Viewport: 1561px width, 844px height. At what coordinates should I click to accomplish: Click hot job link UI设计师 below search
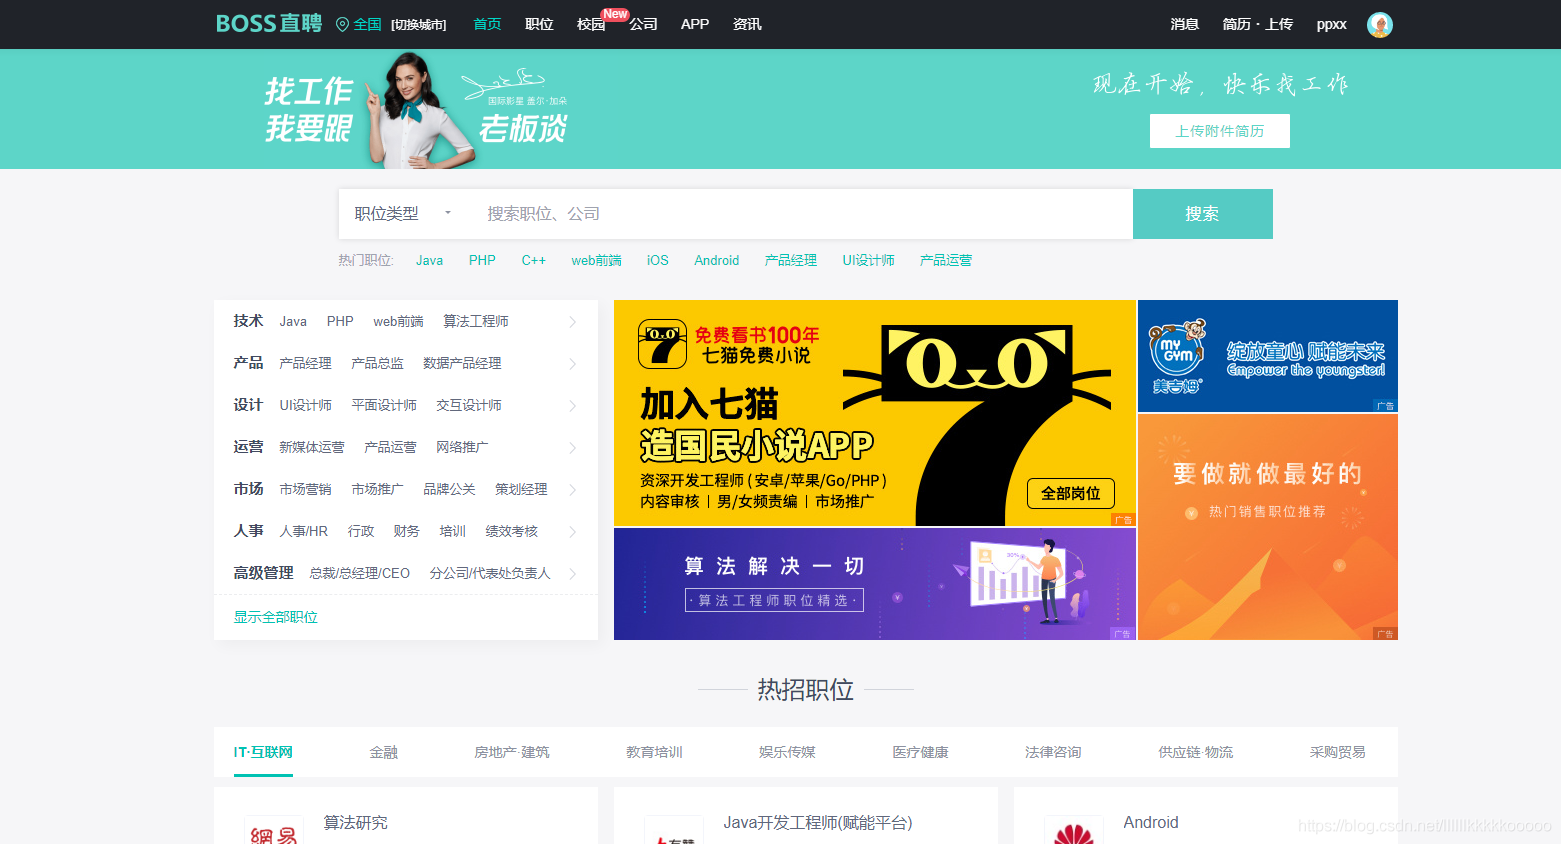pos(868,260)
